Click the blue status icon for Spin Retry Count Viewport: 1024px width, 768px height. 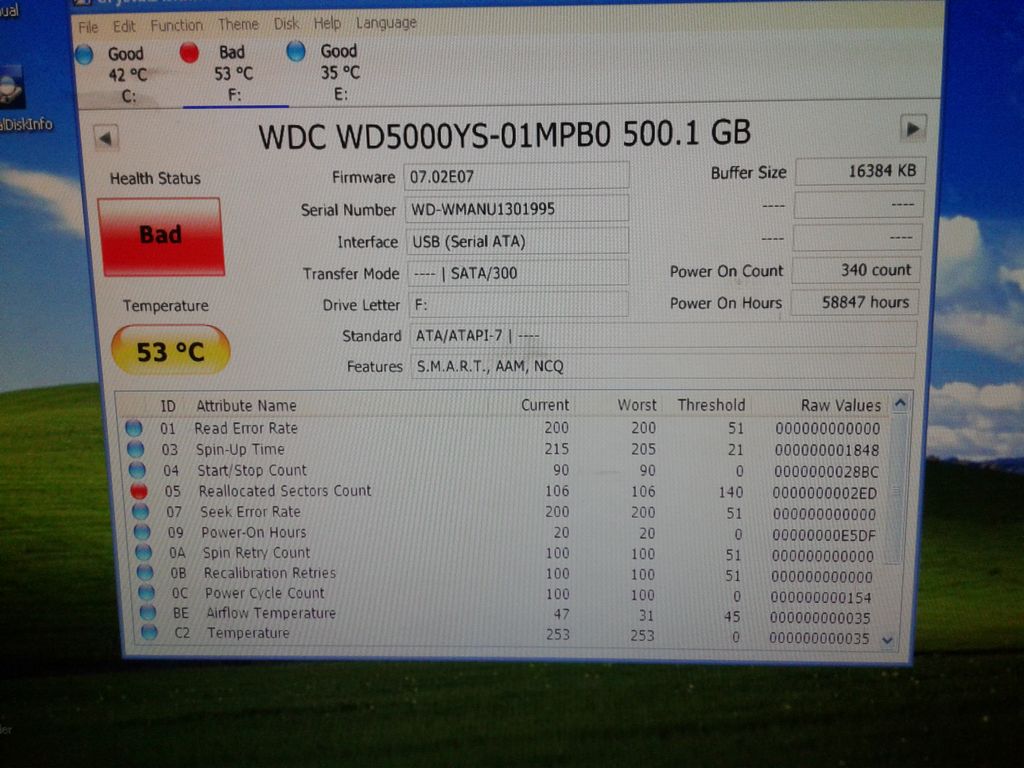click(x=144, y=552)
